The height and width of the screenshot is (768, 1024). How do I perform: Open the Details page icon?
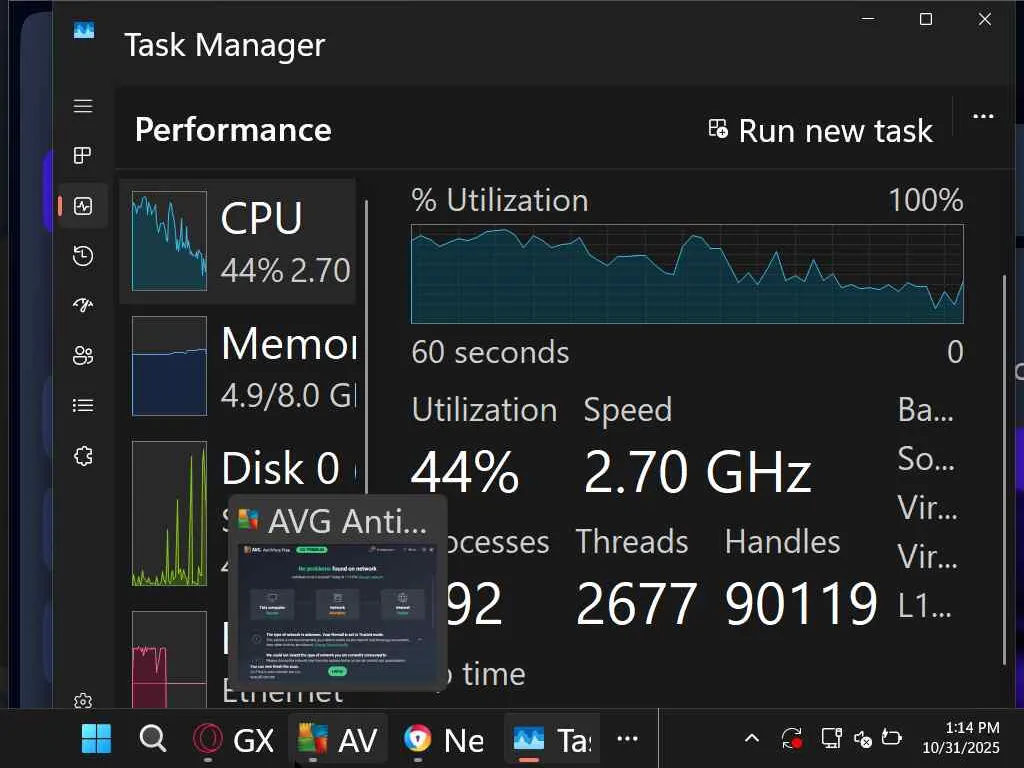pos(83,406)
